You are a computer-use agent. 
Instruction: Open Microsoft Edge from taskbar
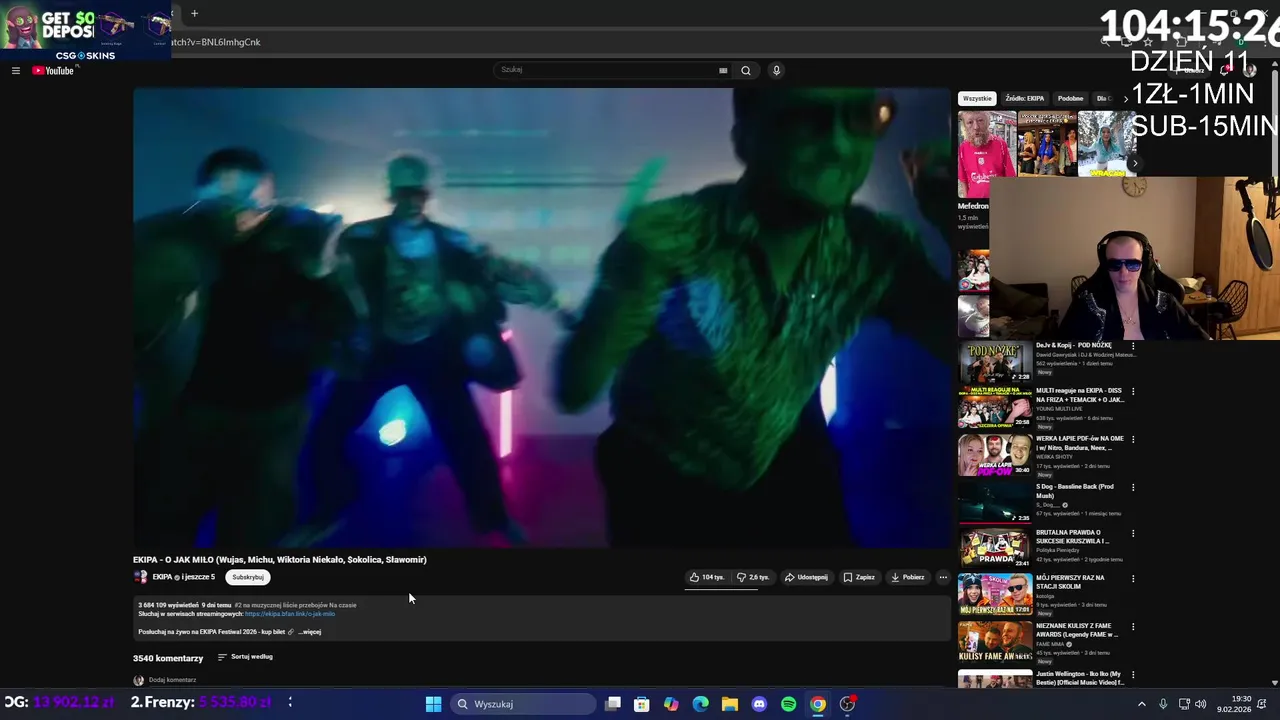tap(701, 704)
